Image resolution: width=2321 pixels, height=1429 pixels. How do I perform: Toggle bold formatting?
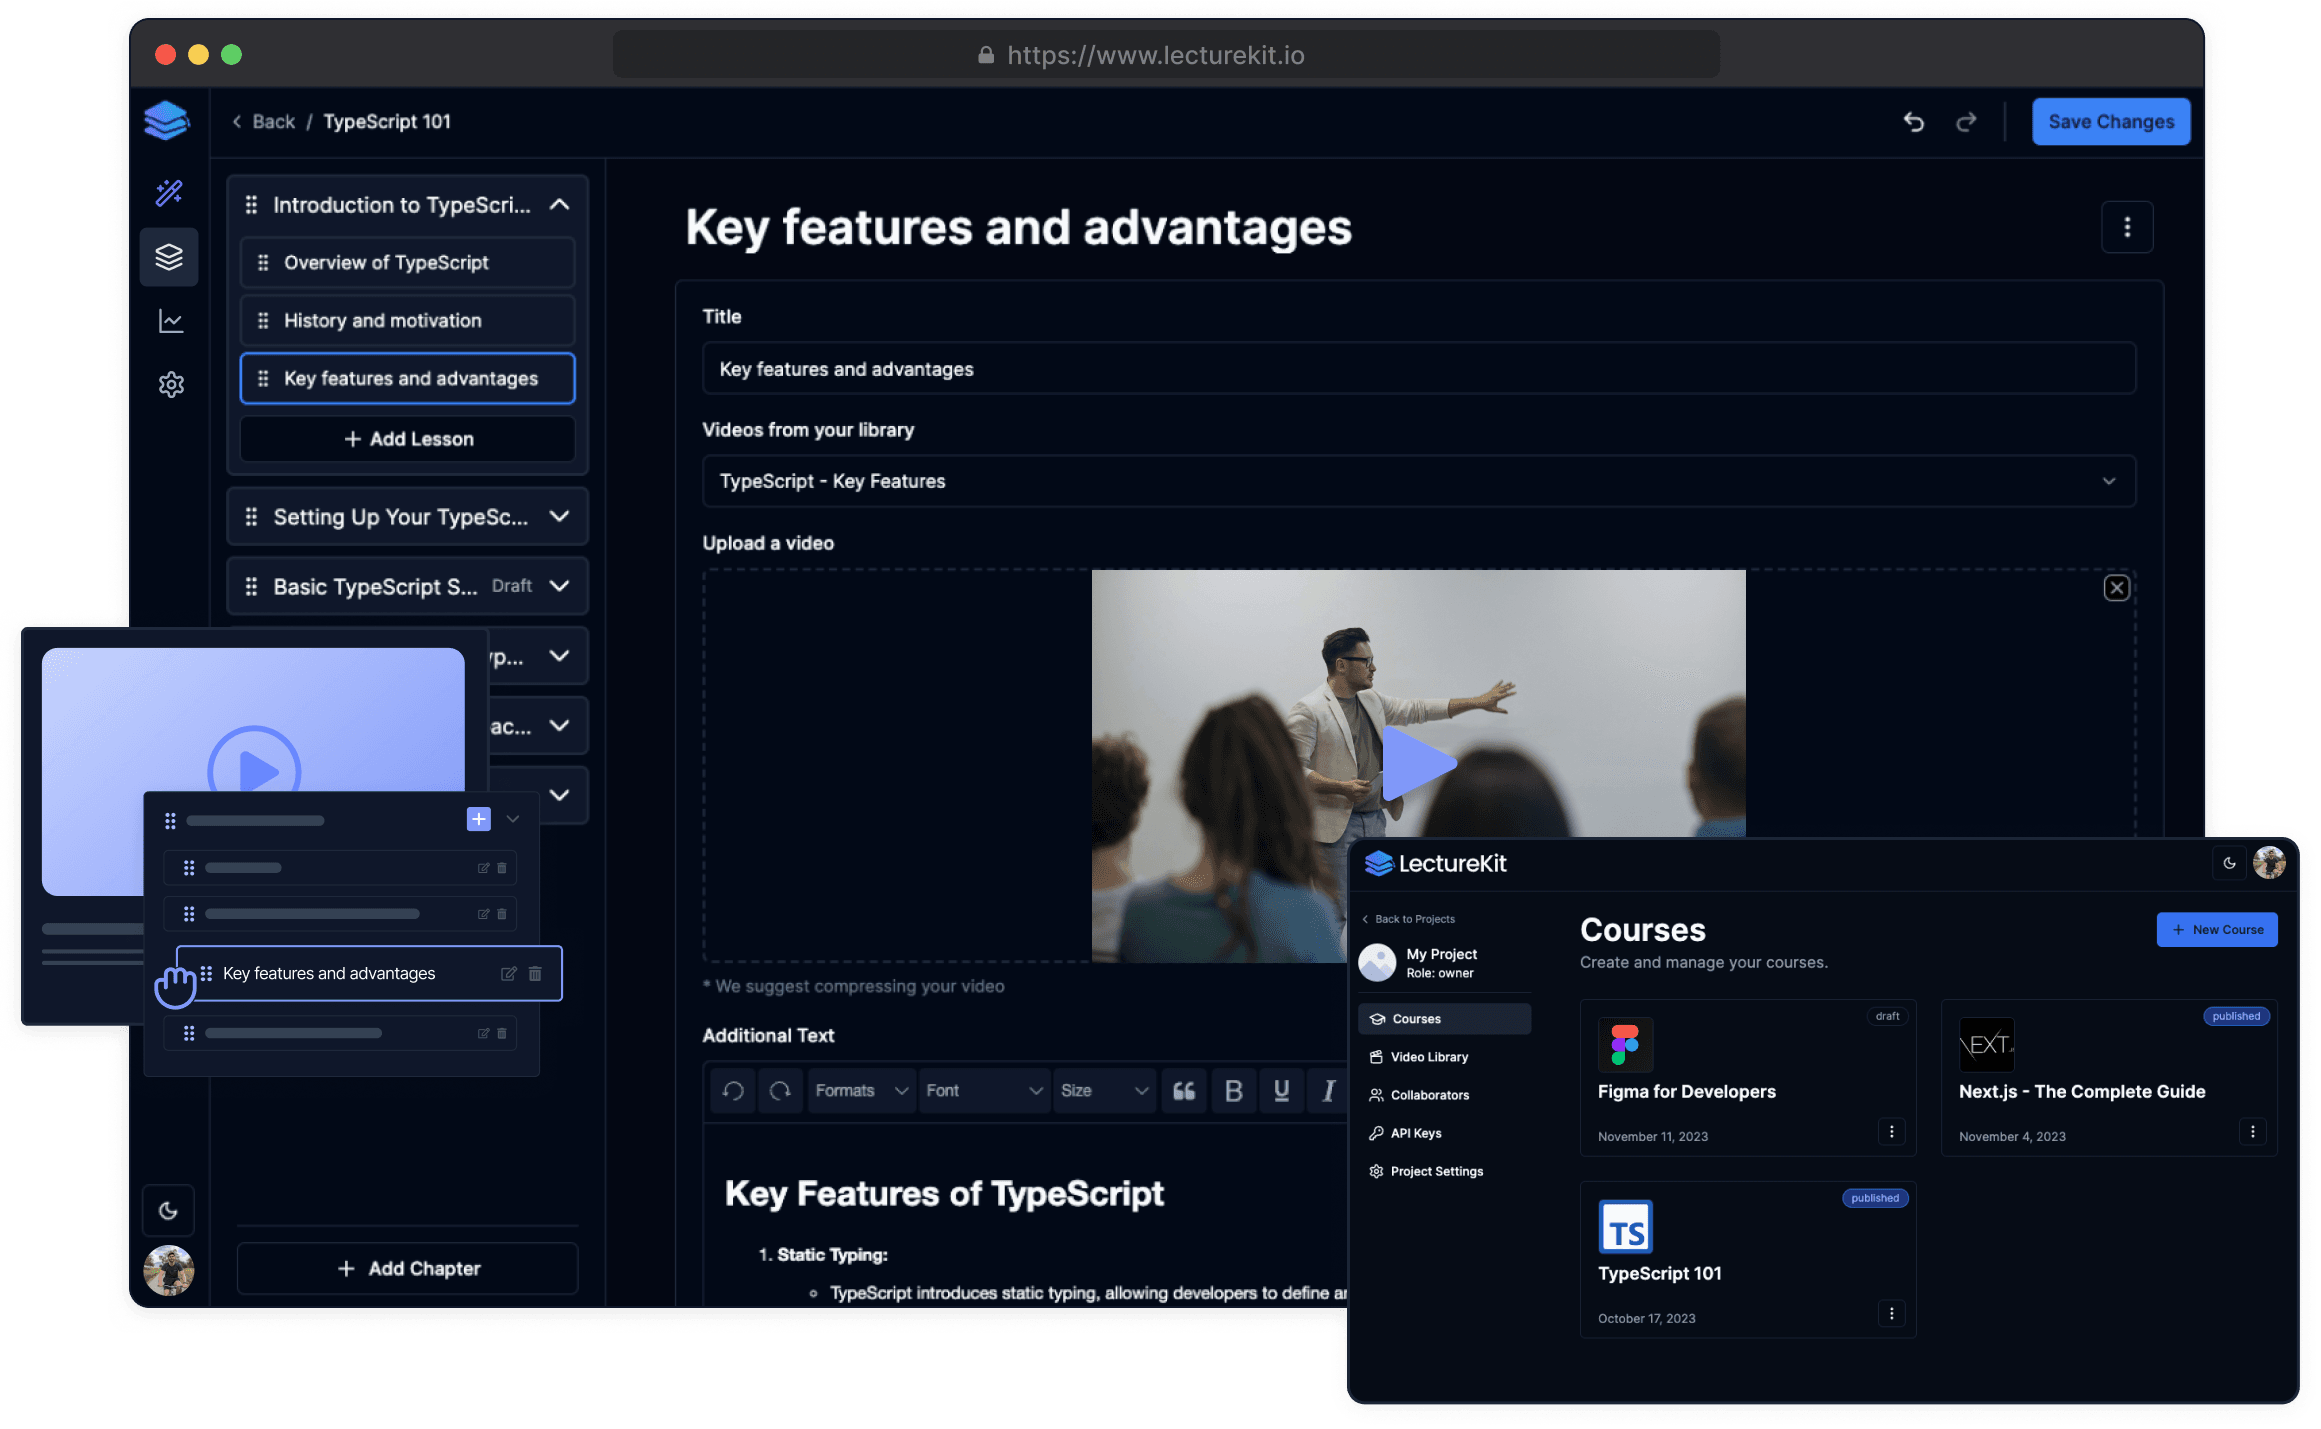click(1234, 1091)
